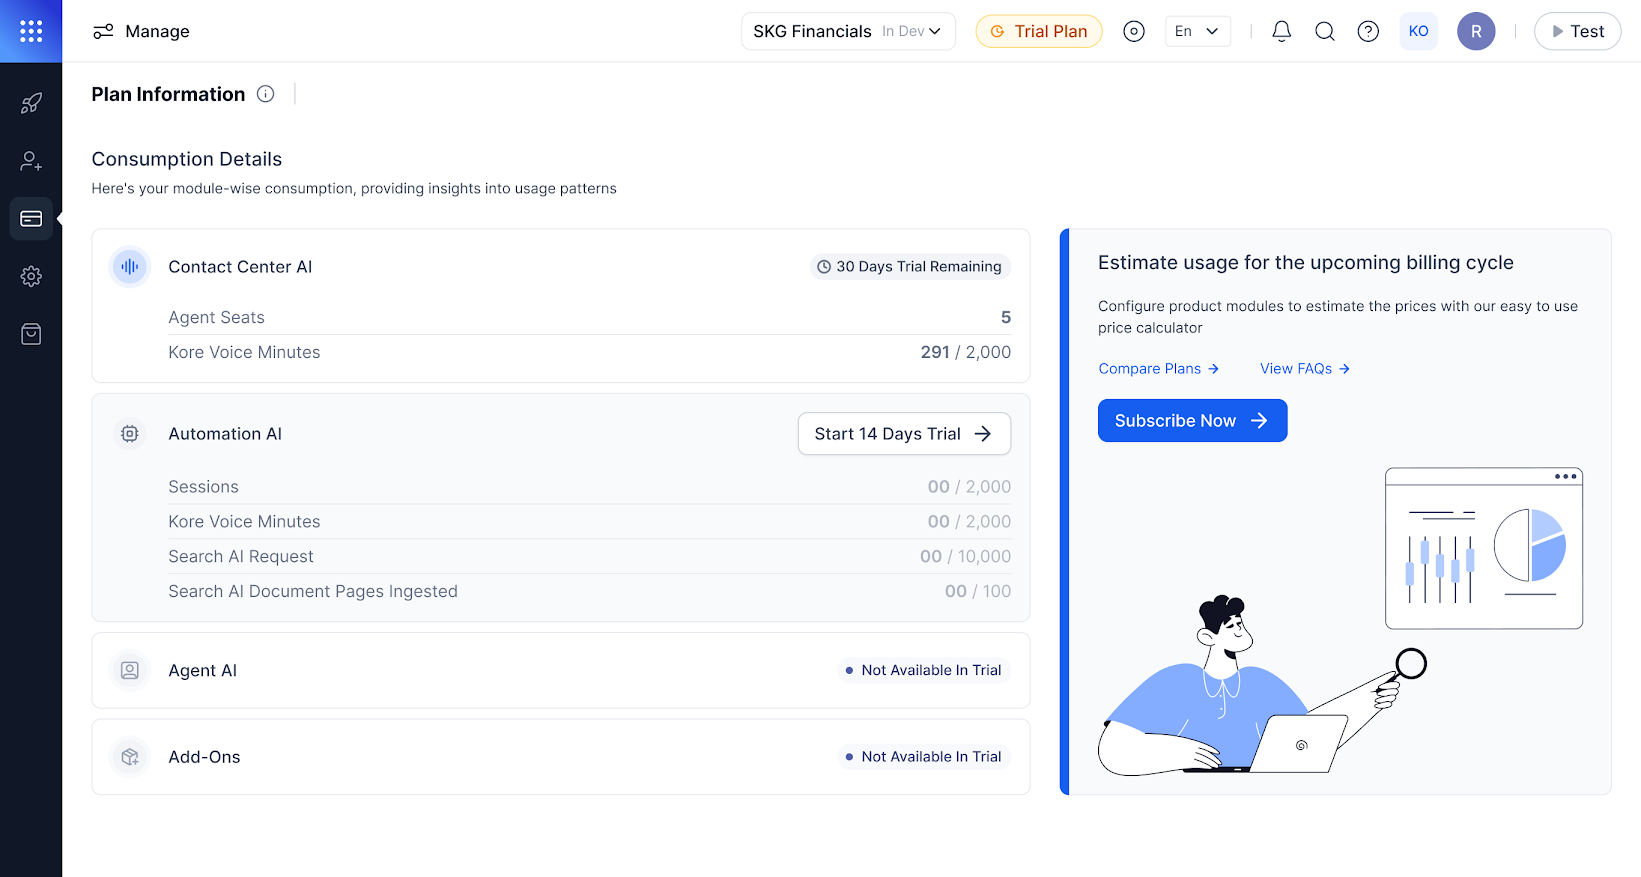Expand the SKG Financials workspace dropdown
This screenshot has width=1641, height=877.
[x=848, y=31]
